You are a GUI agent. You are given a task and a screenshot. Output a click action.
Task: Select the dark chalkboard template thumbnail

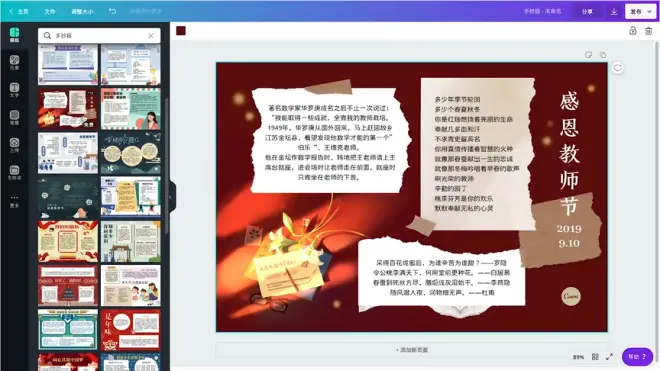pos(68,197)
